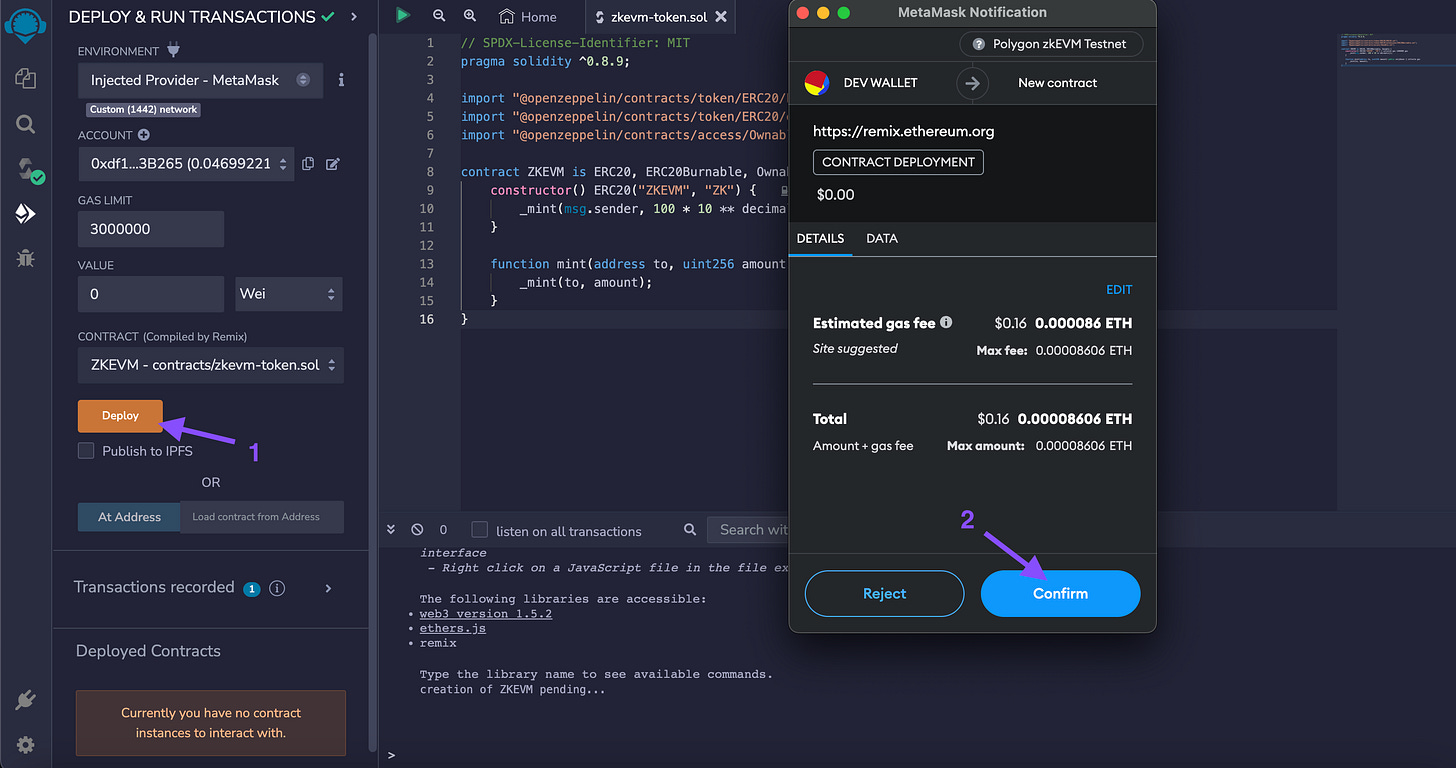Click the editor zoom in icon

coord(470,16)
